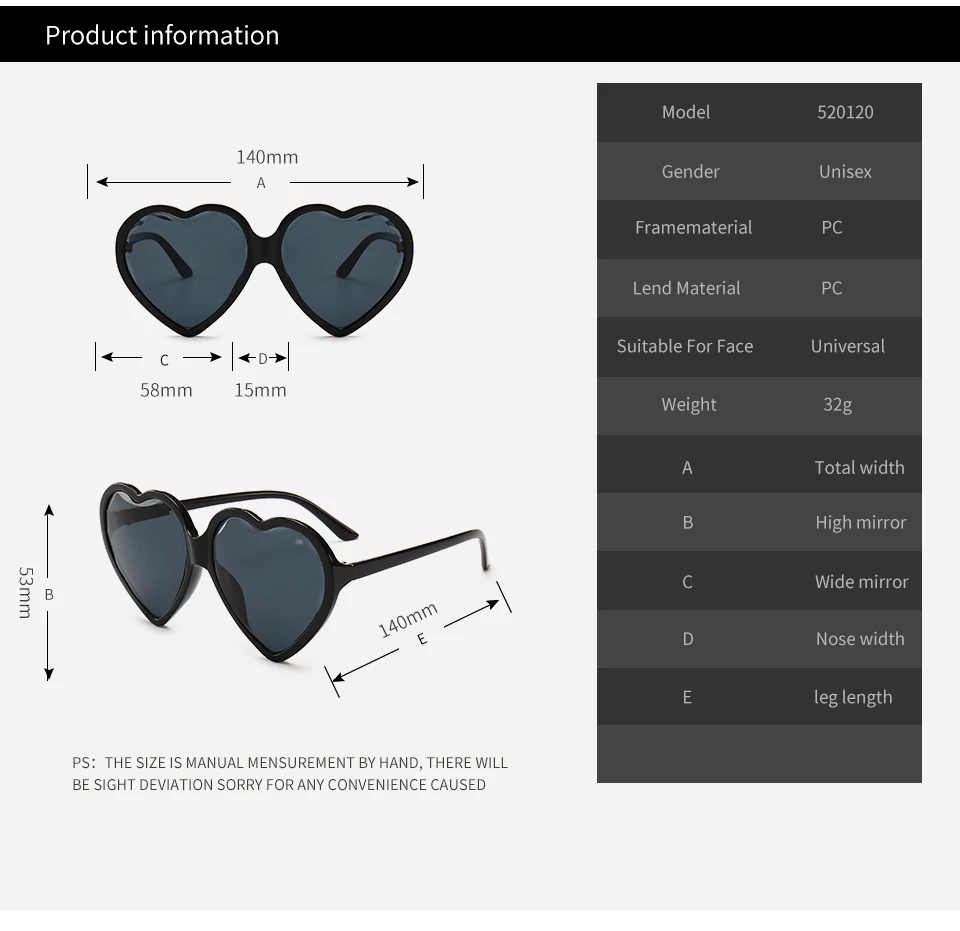The width and height of the screenshot is (960, 931).
Task: Click the Wide mirror description
Action: click(861, 581)
